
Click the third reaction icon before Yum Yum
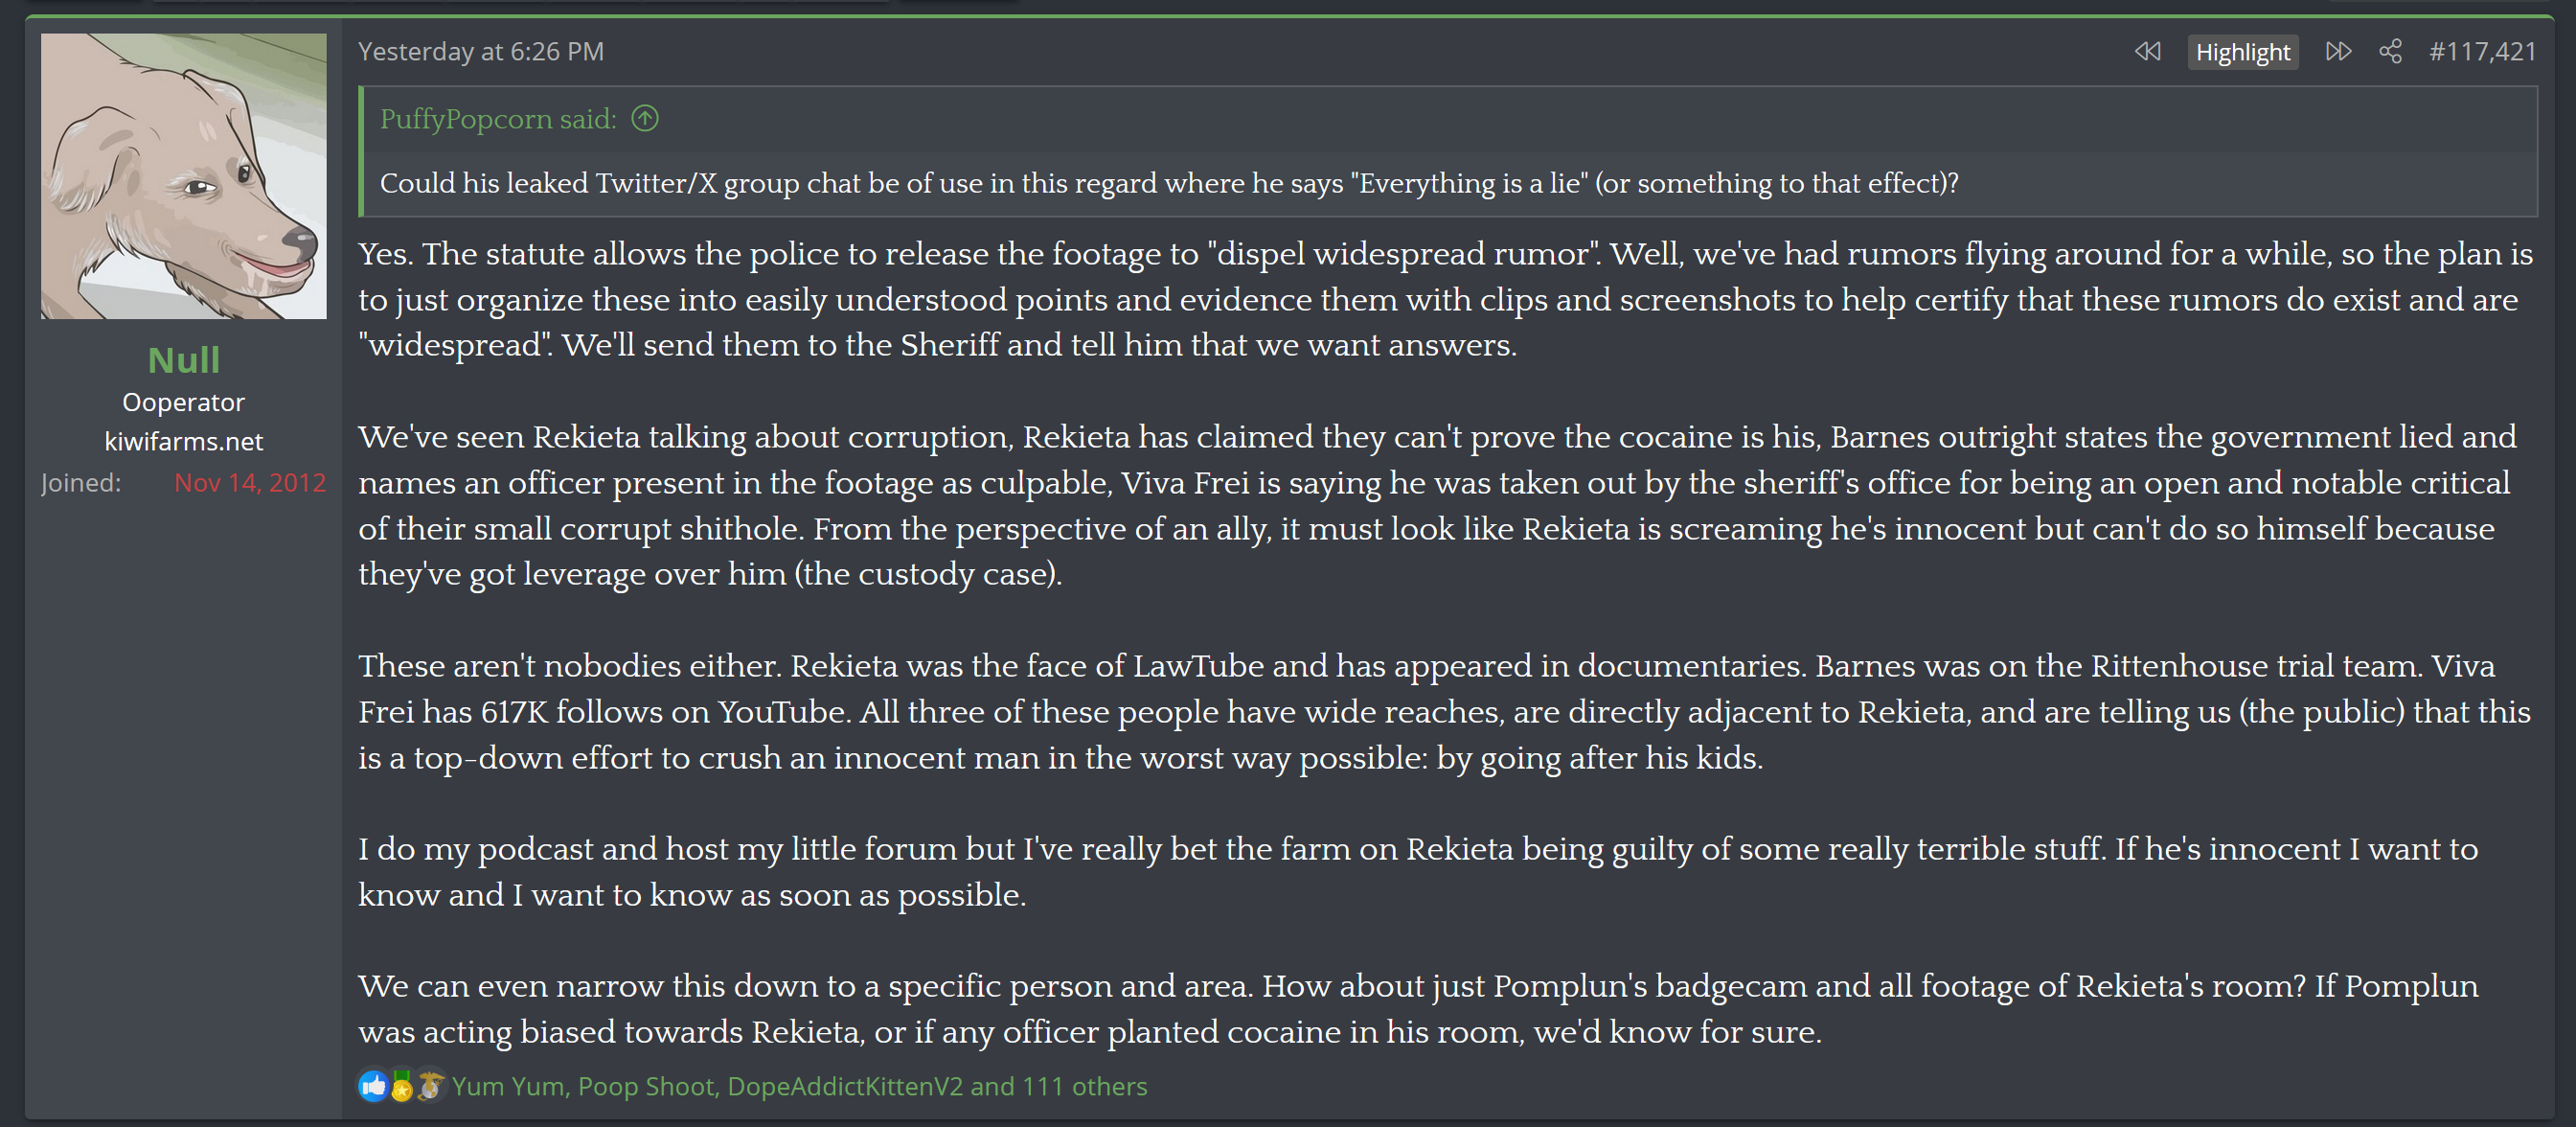pyautogui.click(x=430, y=1086)
